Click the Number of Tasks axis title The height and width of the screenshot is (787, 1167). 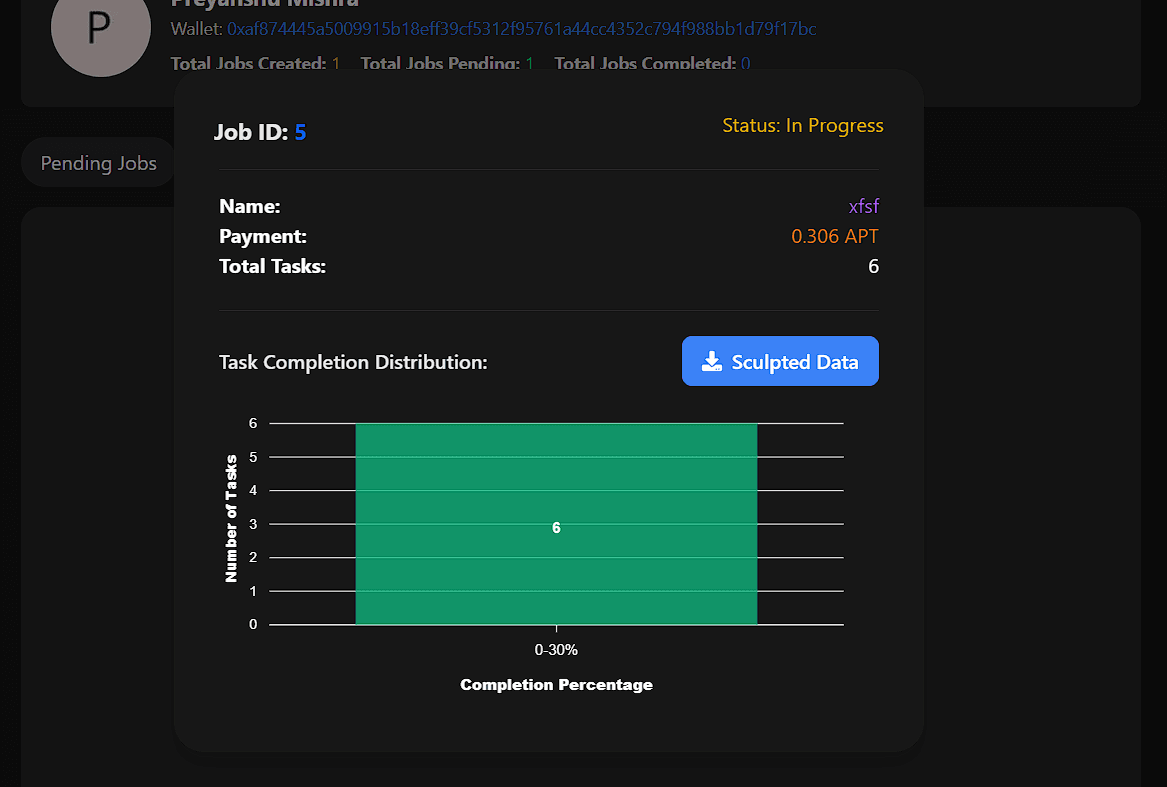click(231, 518)
